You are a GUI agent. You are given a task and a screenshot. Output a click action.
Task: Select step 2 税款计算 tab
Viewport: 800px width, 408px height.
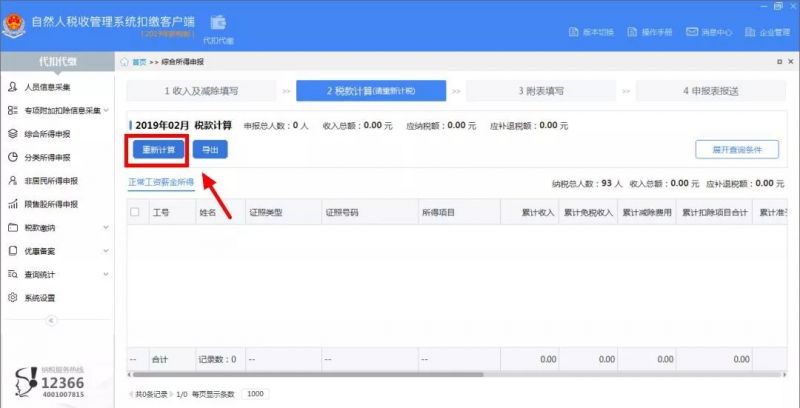(x=371, y=91)
